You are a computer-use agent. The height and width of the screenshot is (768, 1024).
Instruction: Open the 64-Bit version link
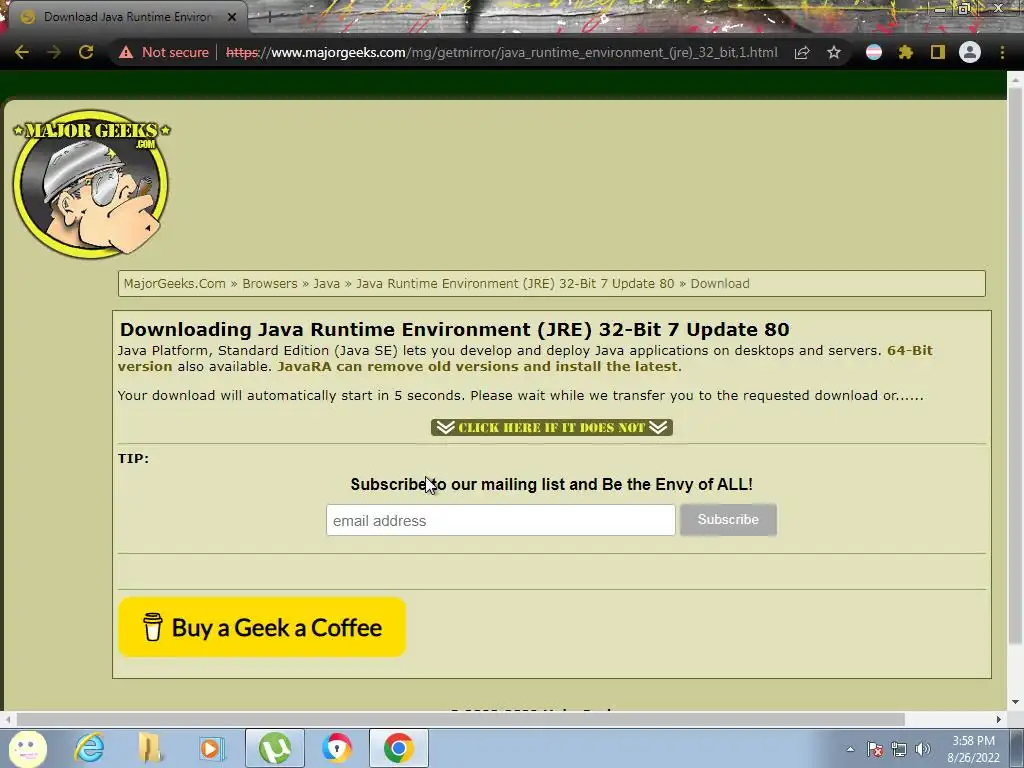coord(910,351)
